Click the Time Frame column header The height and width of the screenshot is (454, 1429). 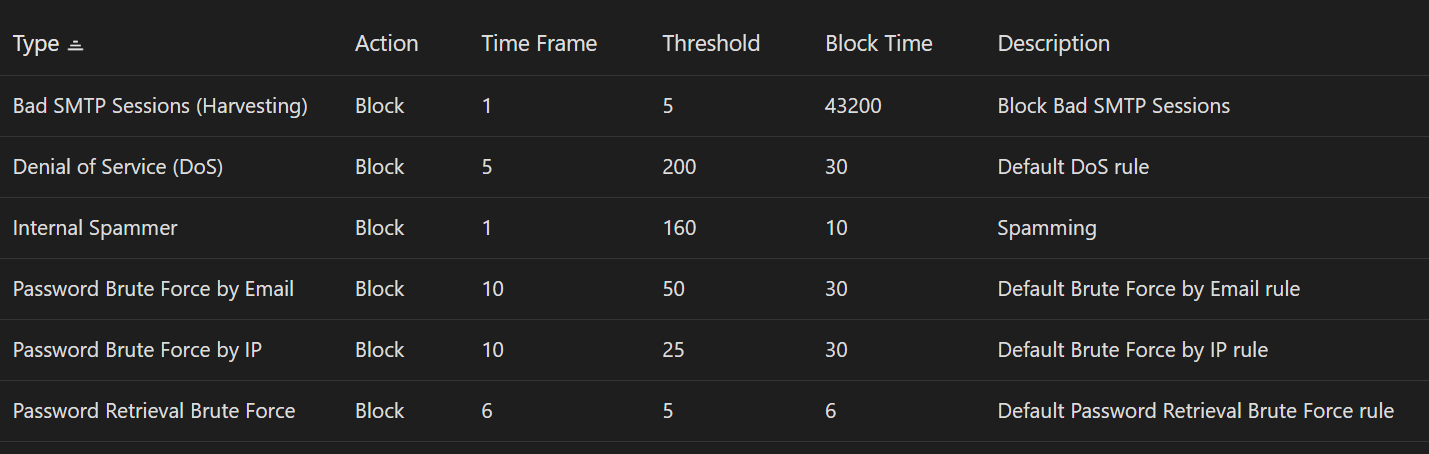[x=539, y=44]
